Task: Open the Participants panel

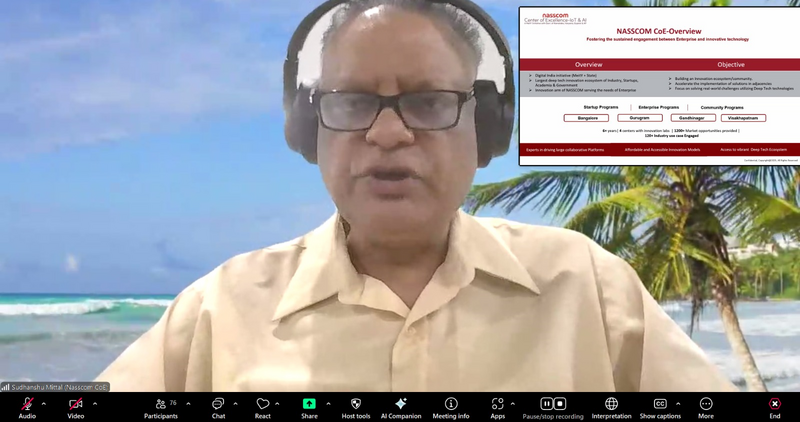Action: pos(160,406)
